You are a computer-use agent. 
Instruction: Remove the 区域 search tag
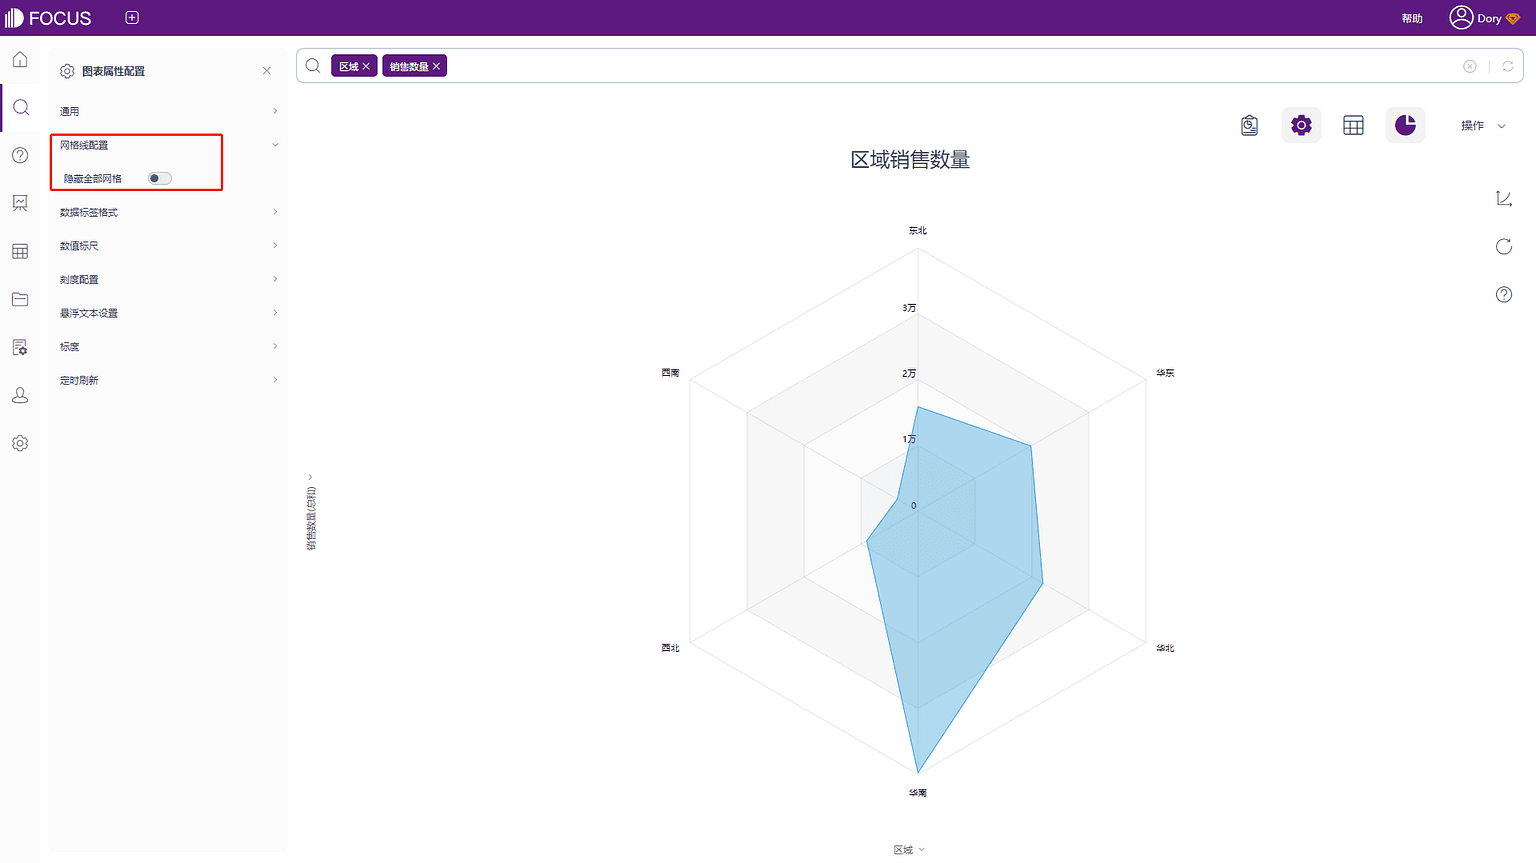pyautogui.click(x=366, y=66)
